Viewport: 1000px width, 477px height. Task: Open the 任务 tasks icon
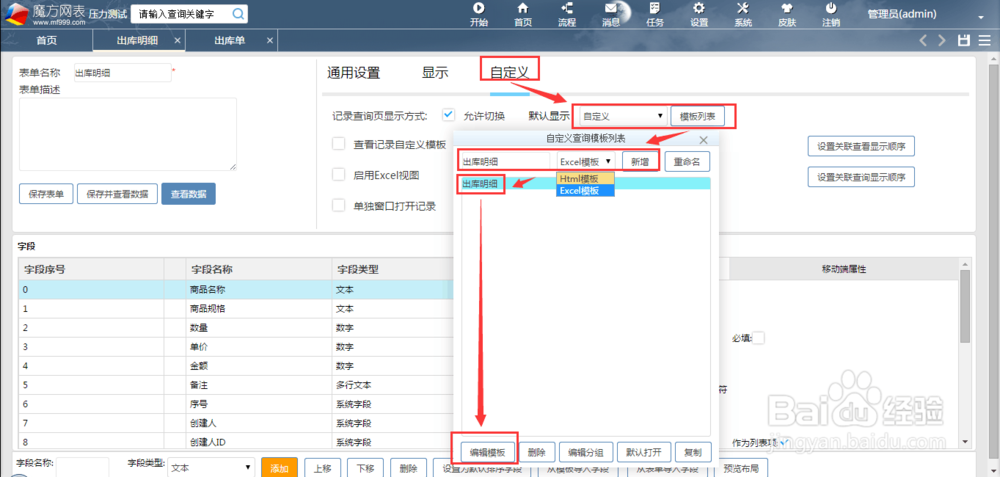[x=655, y=9]
